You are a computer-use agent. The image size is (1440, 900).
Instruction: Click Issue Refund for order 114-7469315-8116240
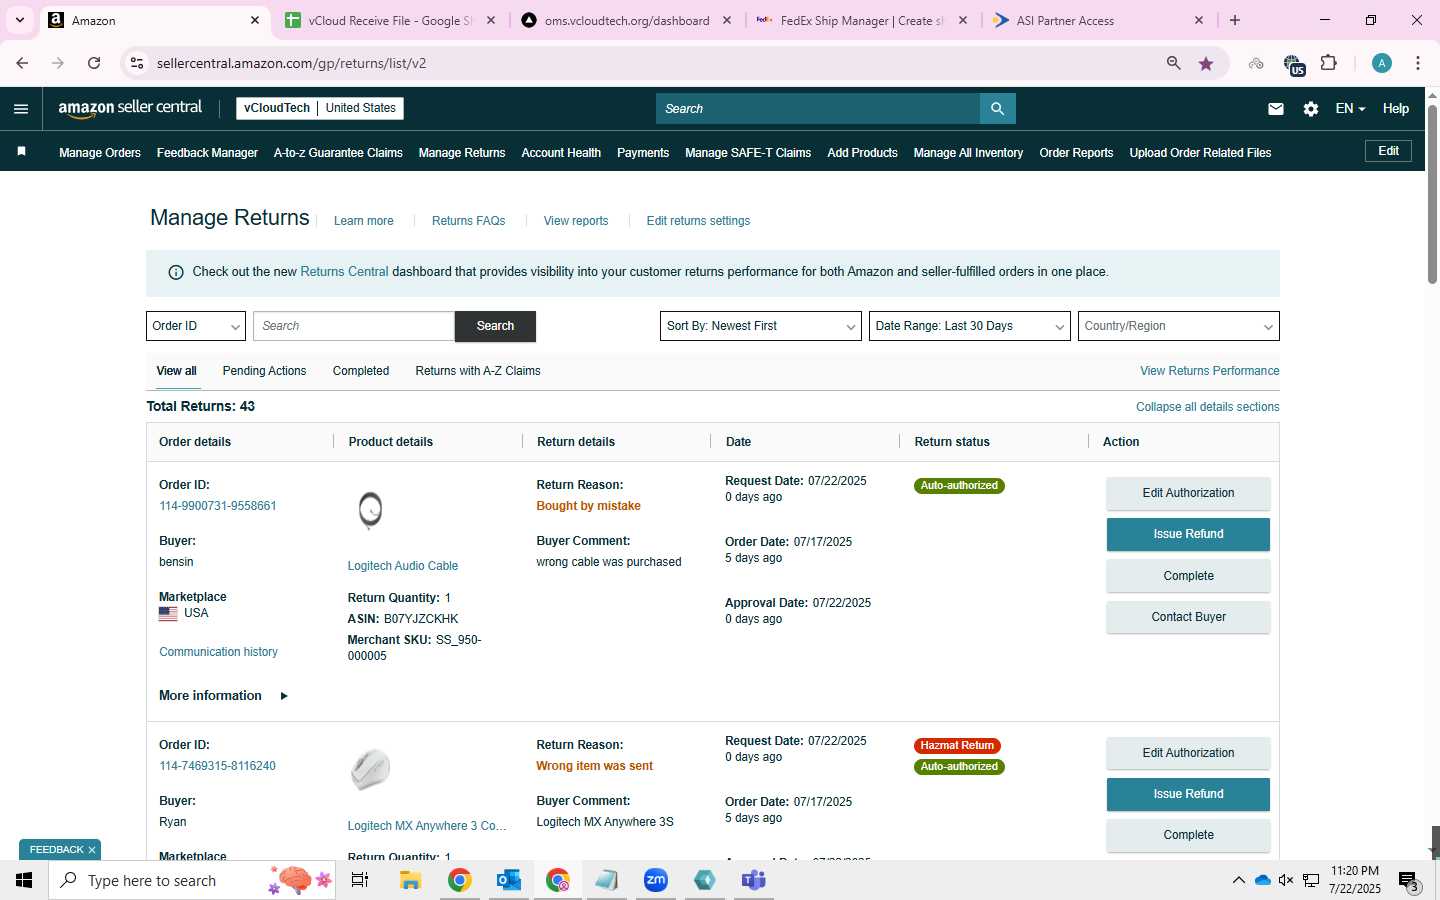coord(1188,794)
